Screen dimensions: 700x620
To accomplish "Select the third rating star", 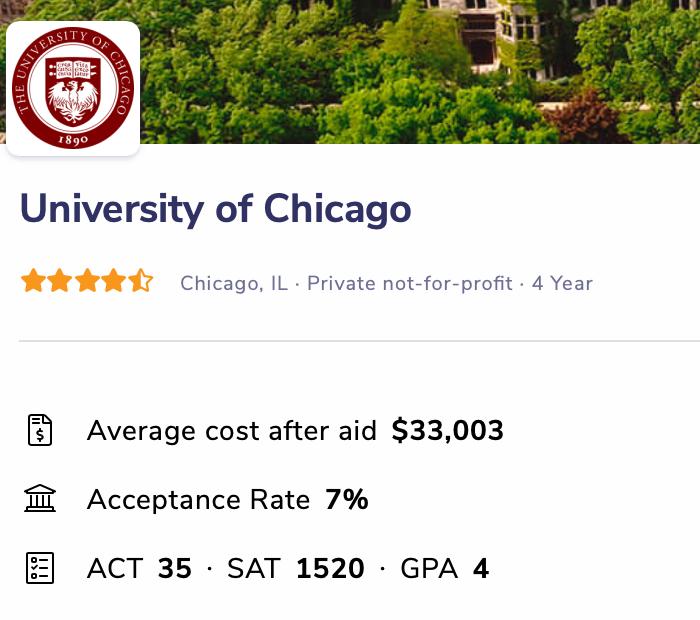I will (x=87, y=282).
